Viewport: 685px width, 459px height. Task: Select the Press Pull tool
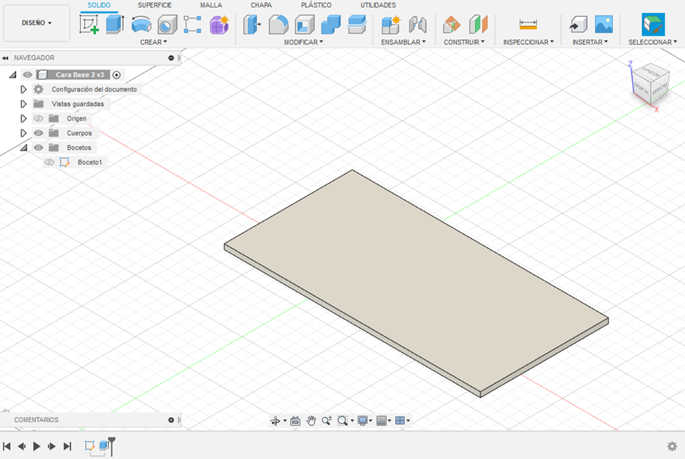[x=252, y=24]
